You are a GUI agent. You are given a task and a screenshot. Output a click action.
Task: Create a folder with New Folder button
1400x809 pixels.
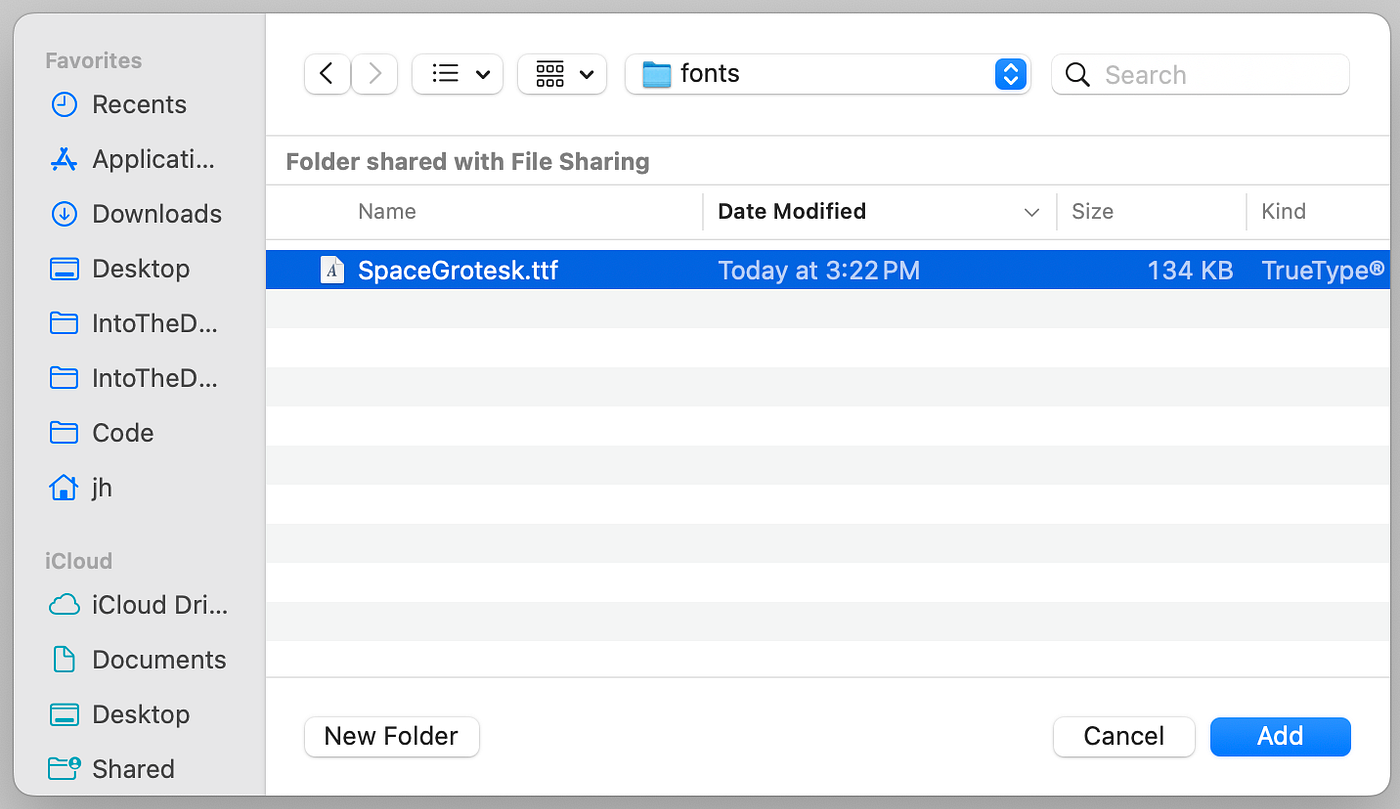click(x=391, y=737)
